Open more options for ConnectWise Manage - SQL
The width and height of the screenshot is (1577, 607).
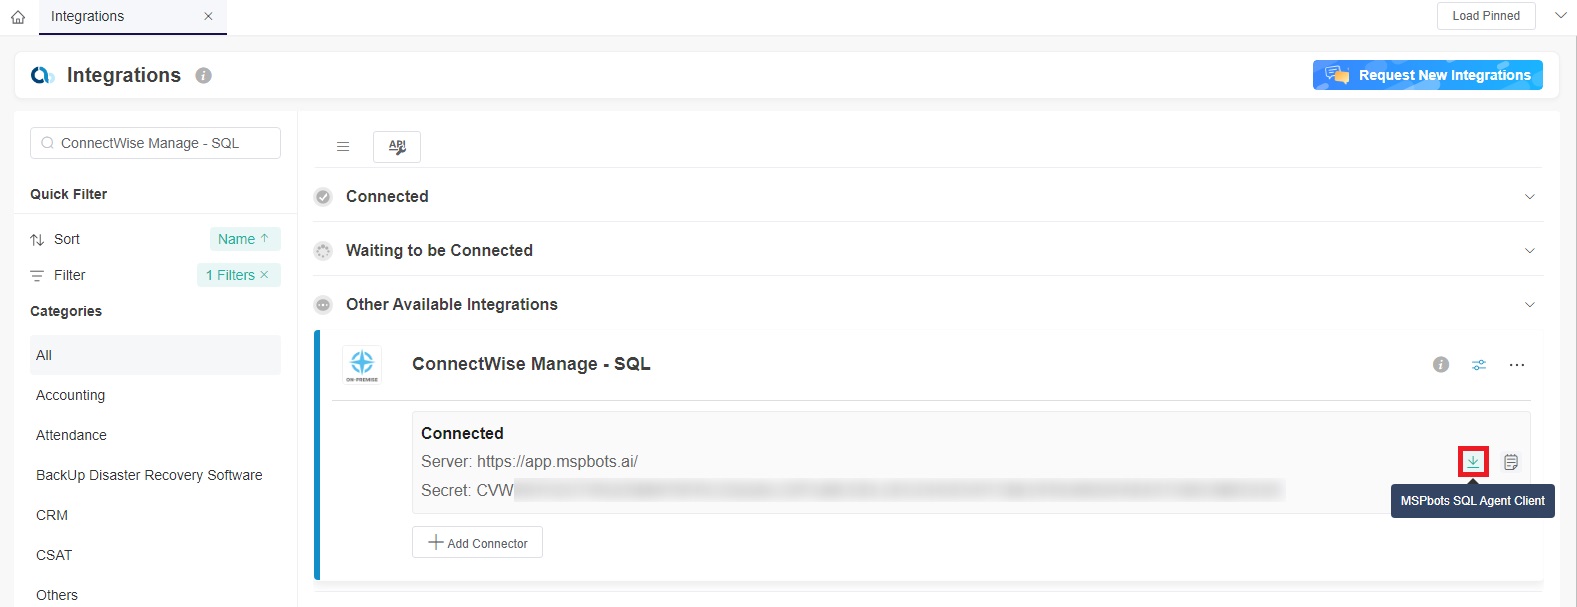click(1517, 364)
